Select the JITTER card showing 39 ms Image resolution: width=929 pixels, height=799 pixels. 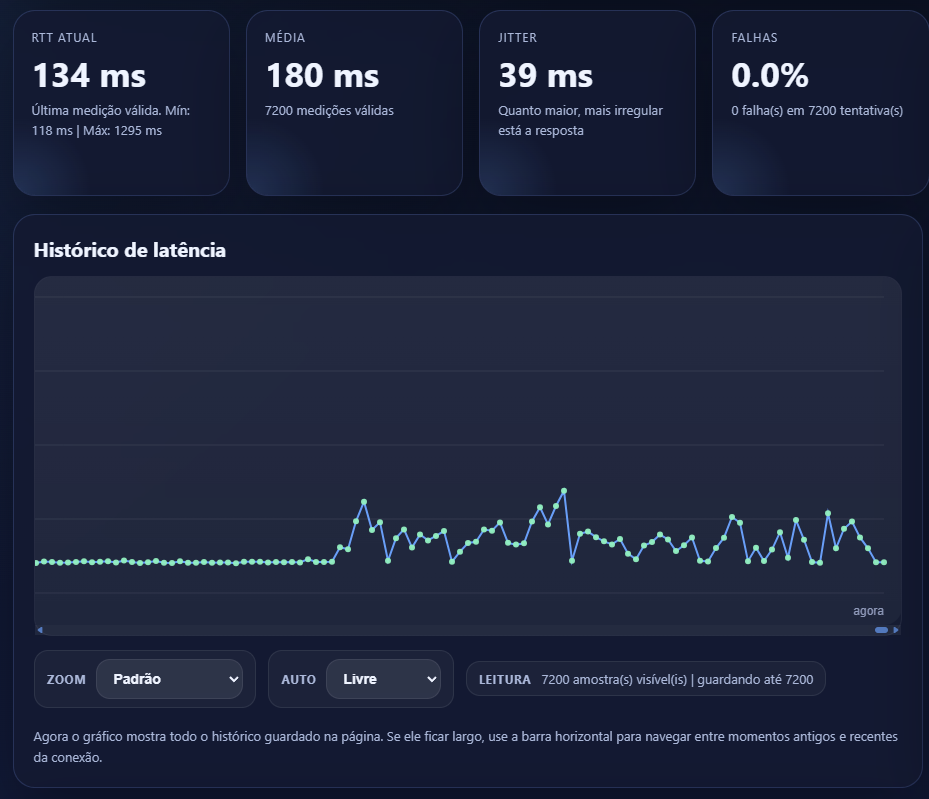point(587,100)
